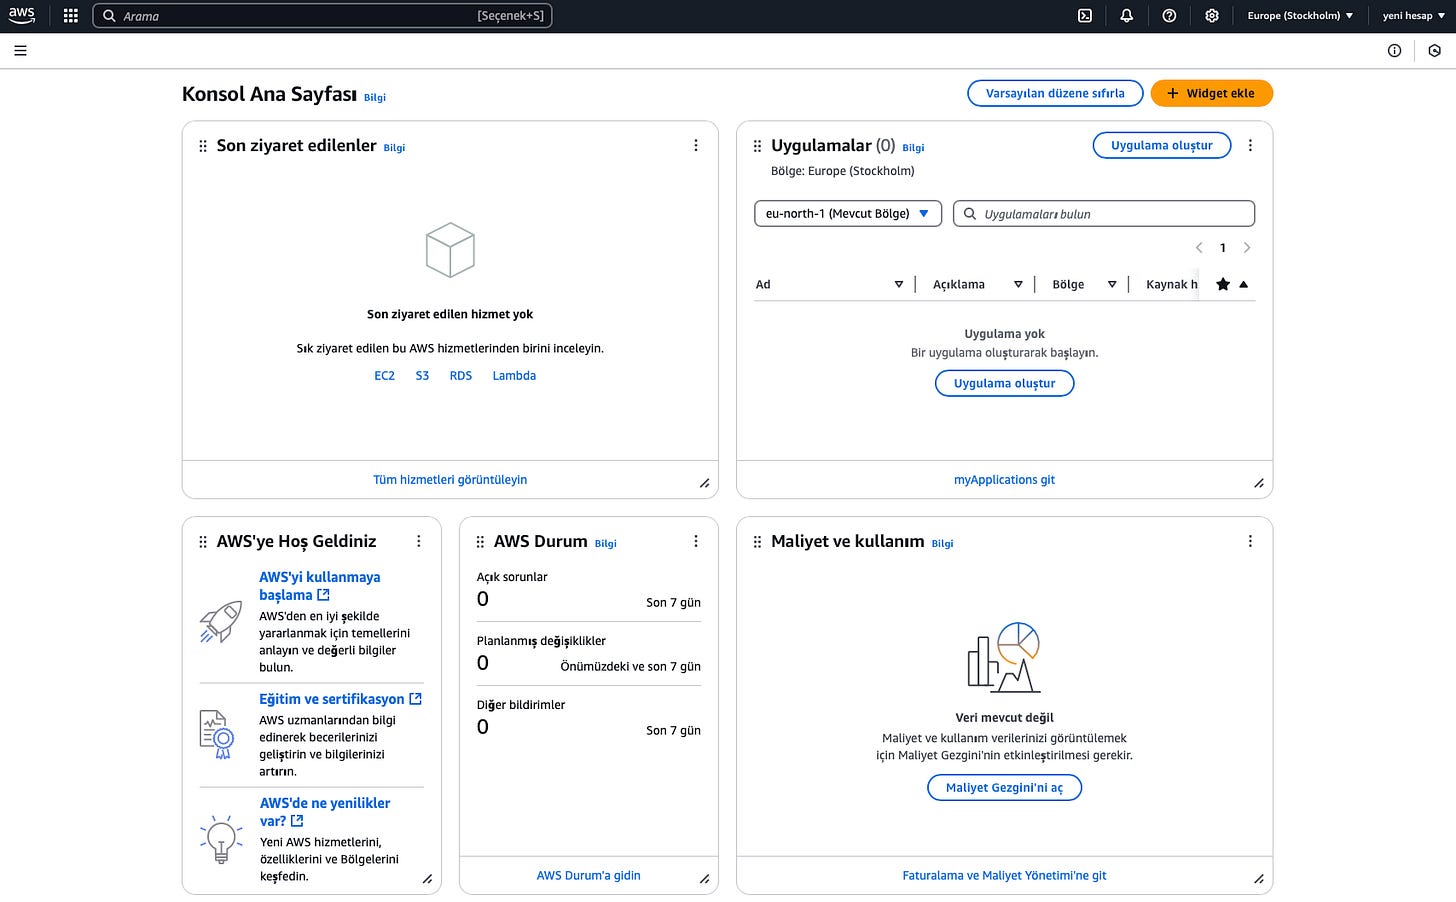Click the hexagon clock icon at right edge
Image resolution: width=1456 pixels, height=902 pixels.
(1434, 50)
